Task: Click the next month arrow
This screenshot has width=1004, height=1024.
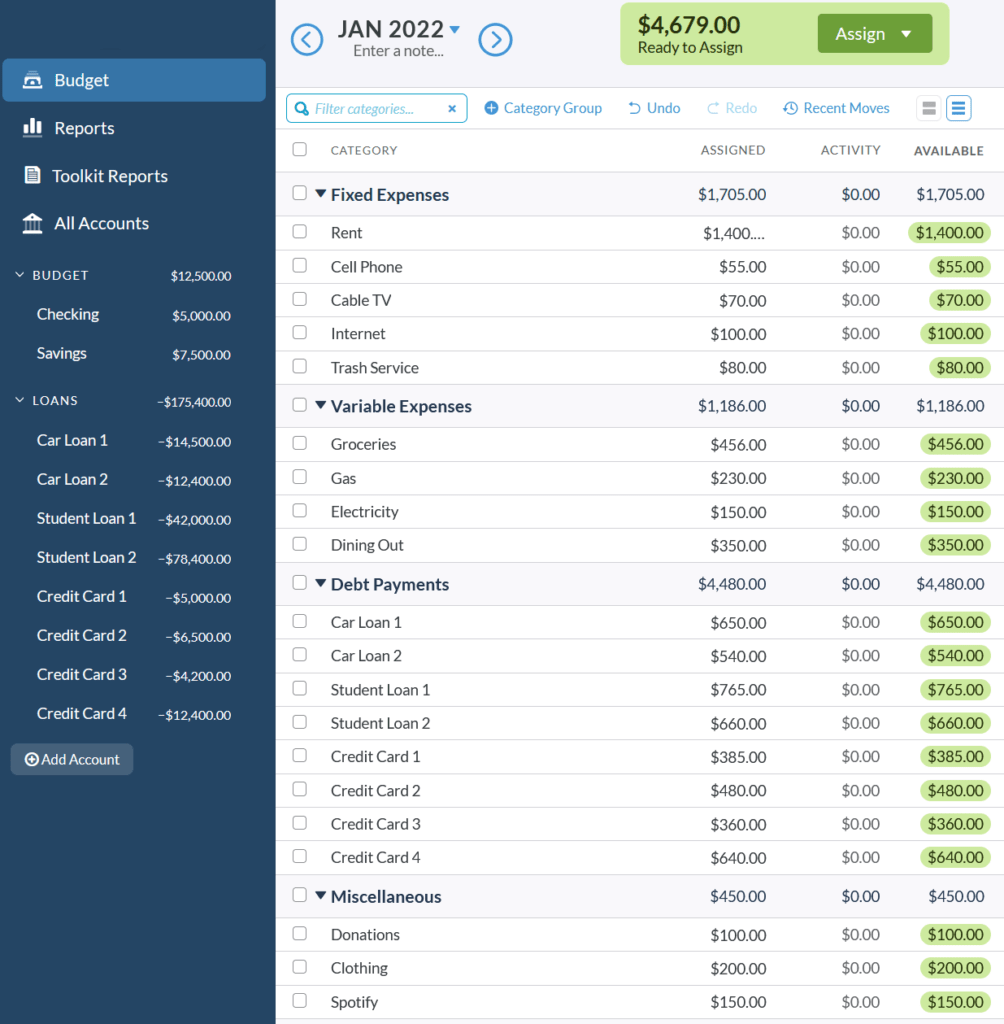Action: (x=495, y=41)
